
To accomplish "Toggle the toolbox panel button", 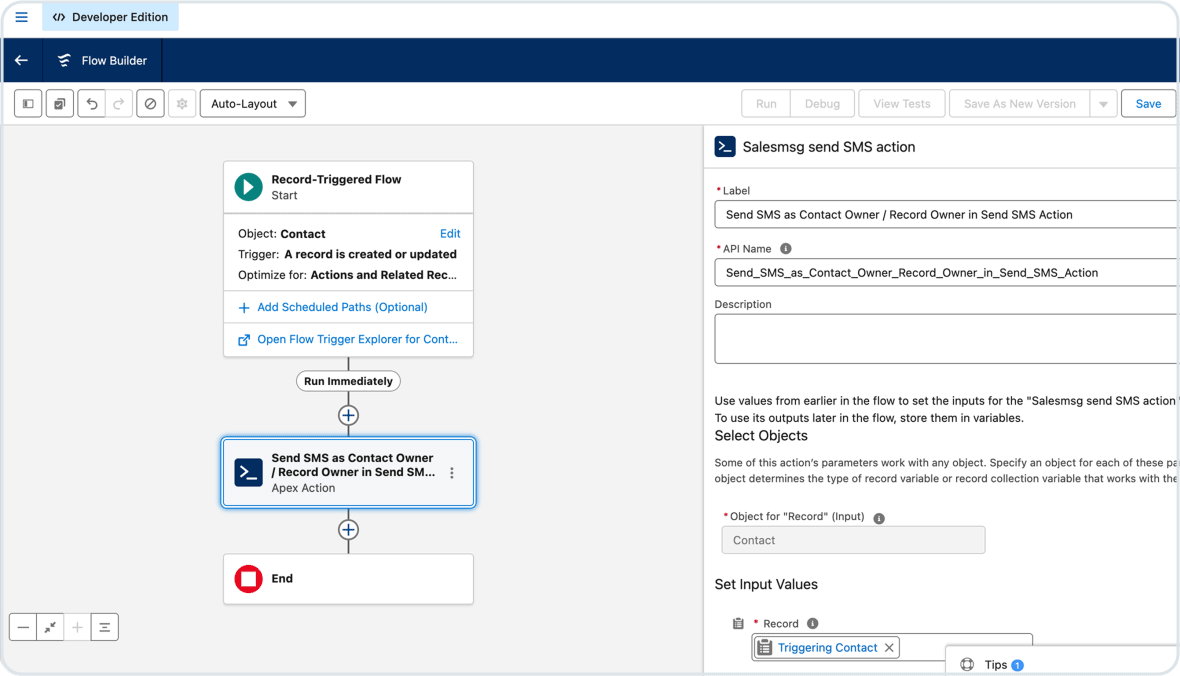I will pyautogui.click(x=28, y=104).
